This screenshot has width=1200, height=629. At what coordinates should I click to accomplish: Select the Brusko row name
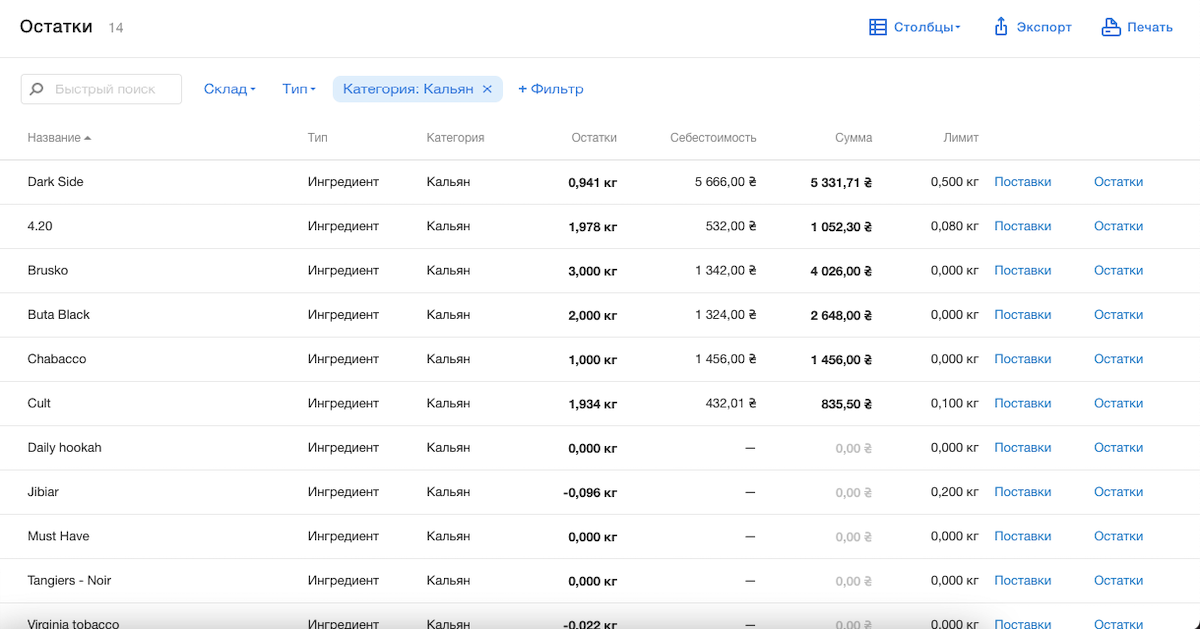(x=48, y=270)
